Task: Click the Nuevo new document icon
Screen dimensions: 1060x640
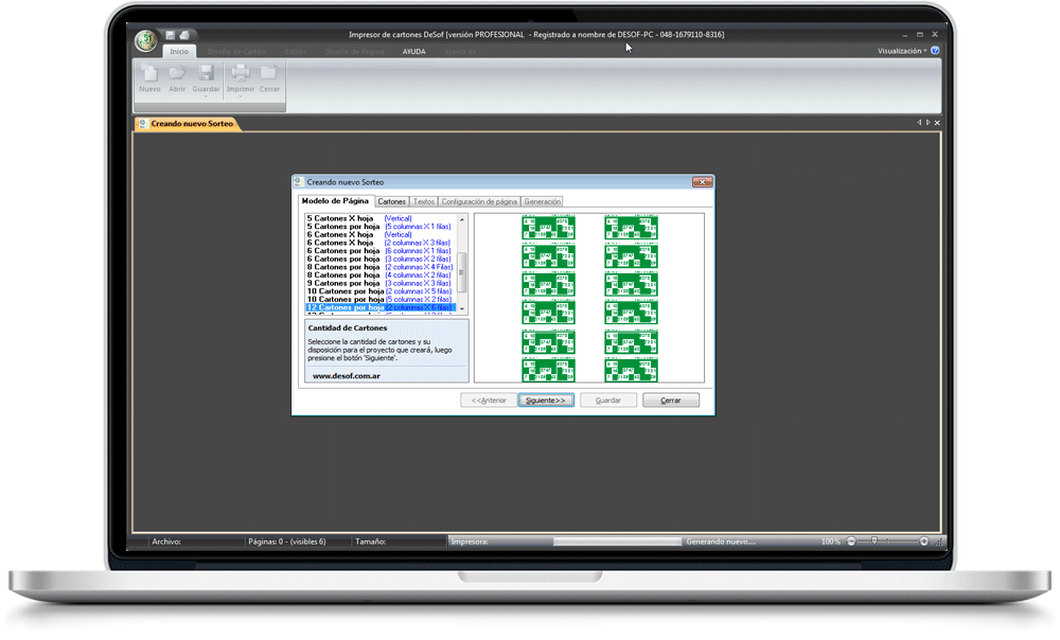Action: click(149, 73)
